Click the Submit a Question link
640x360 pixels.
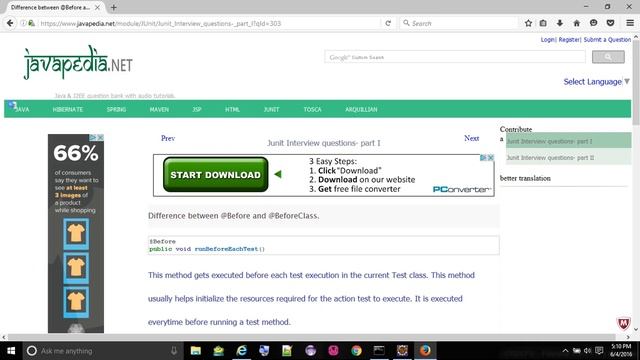click(x=607, y=40)
